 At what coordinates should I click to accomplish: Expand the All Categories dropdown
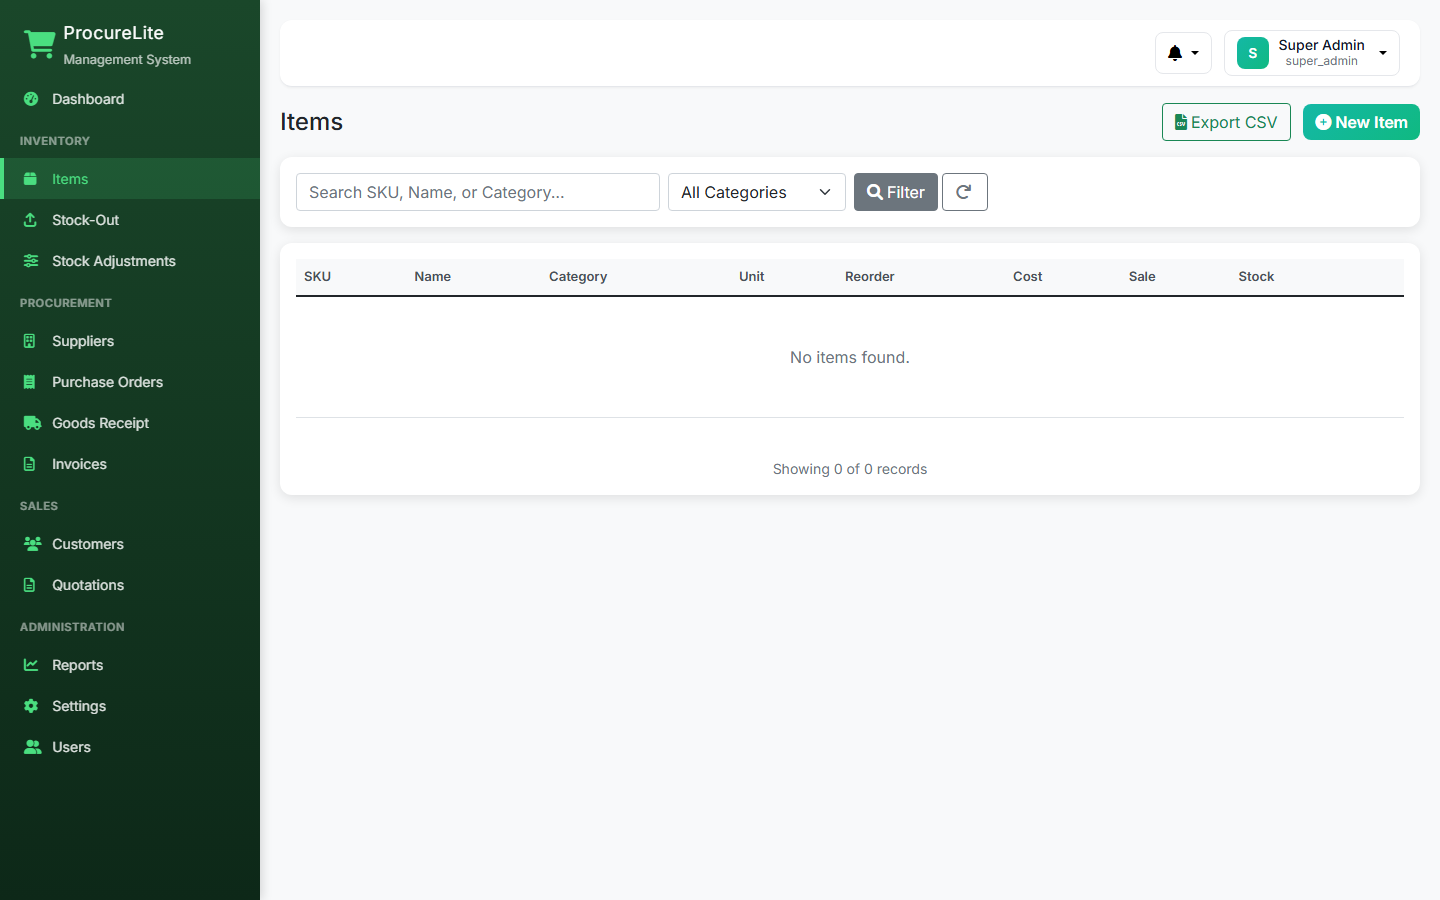pos(757,192)
